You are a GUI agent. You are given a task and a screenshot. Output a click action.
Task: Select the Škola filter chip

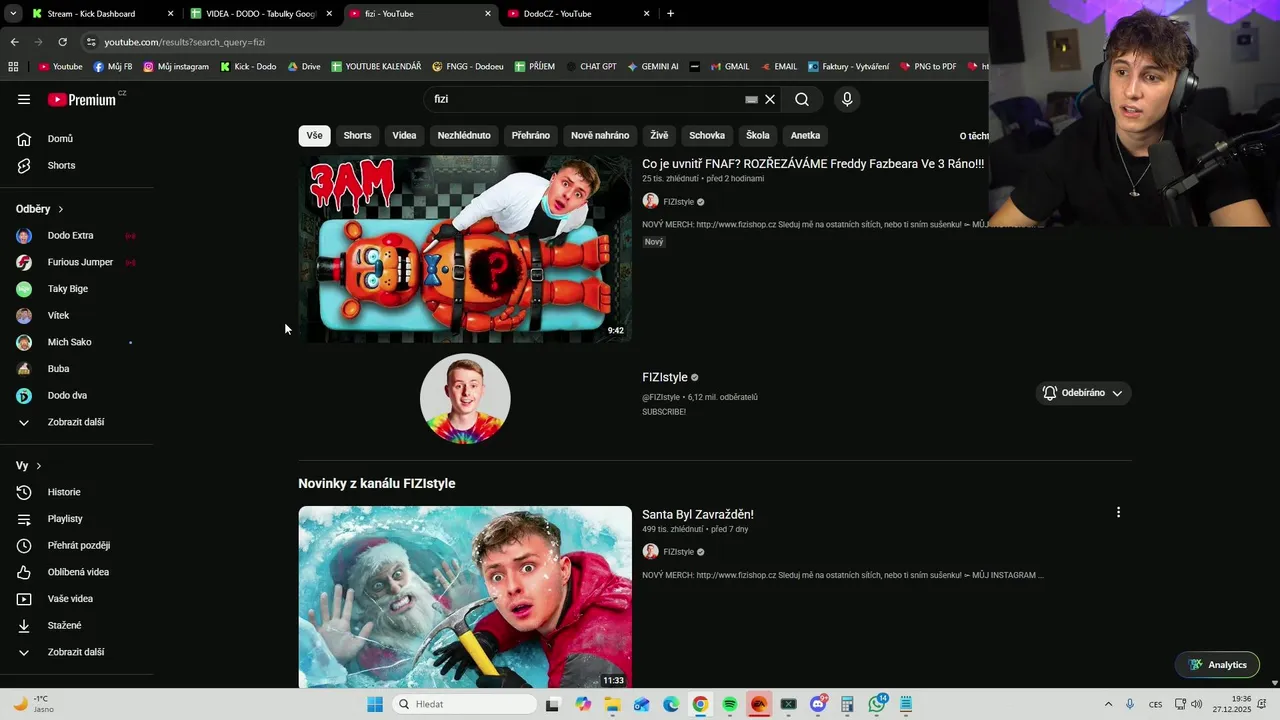click(x=758, y=135)
